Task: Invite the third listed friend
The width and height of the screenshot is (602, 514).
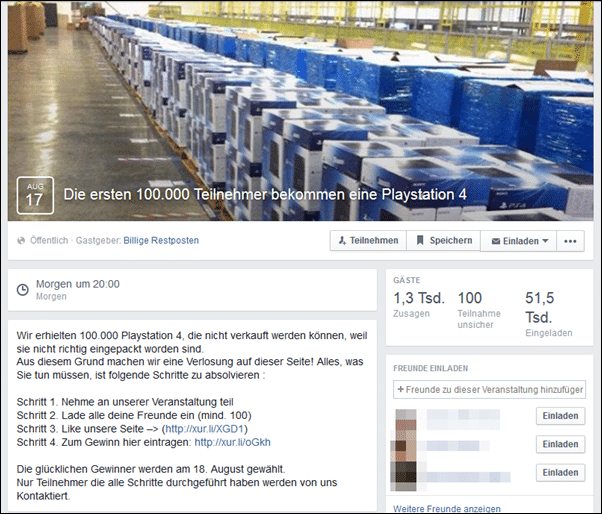Action: pyautogui.click(x=561, y=473)
